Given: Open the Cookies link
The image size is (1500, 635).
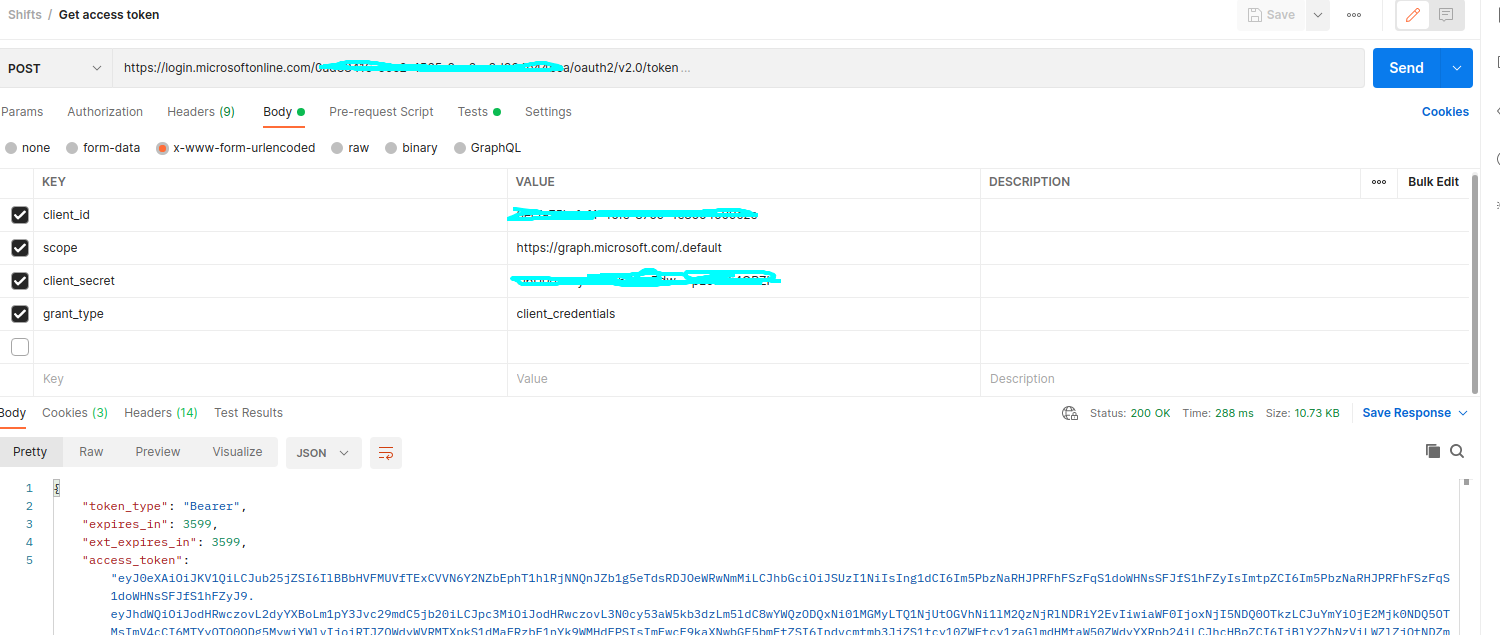Looking at the screenshot, I should click(x=1445, y=112).
